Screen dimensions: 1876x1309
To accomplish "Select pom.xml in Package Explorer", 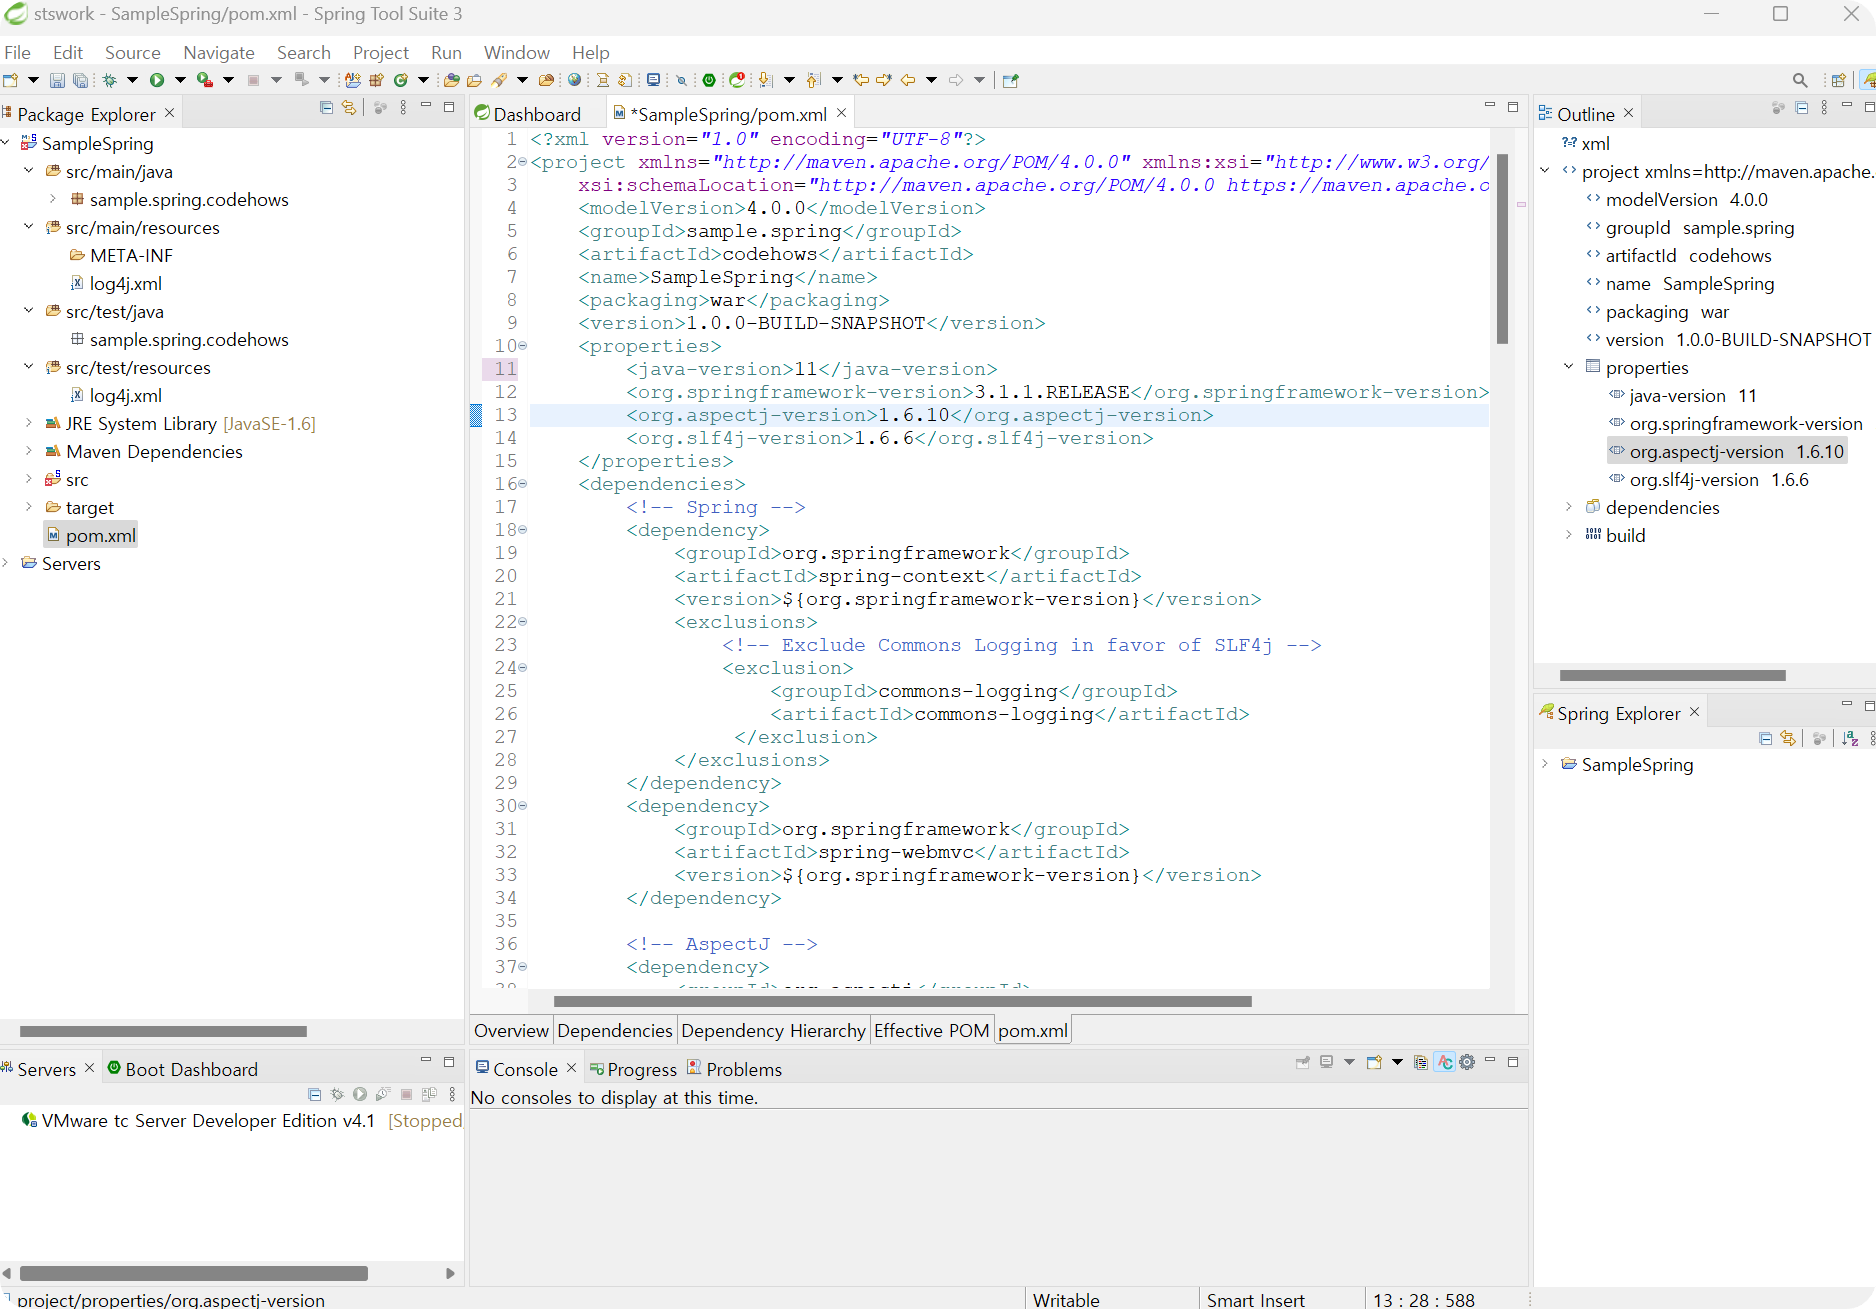I will coord(90,535).
